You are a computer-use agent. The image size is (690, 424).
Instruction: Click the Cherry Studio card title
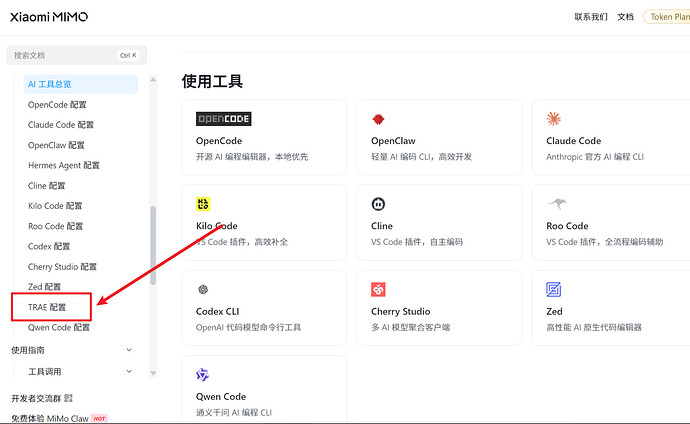tap(401, 311)
